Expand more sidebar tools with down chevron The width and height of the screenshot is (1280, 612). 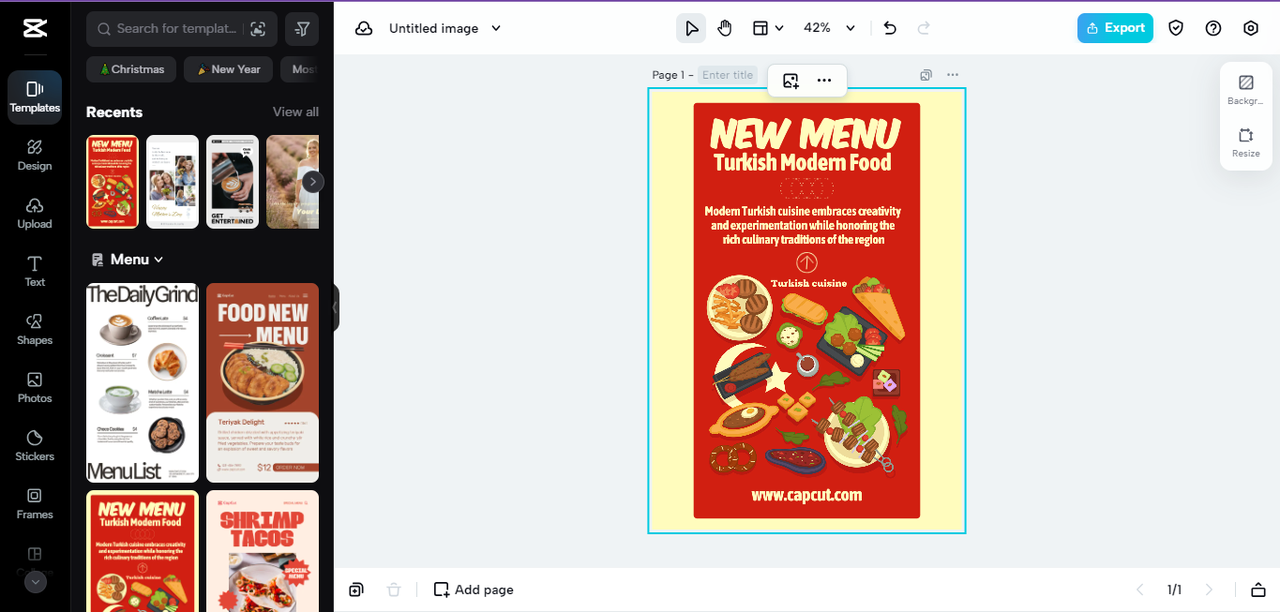(x=35, y=582)
